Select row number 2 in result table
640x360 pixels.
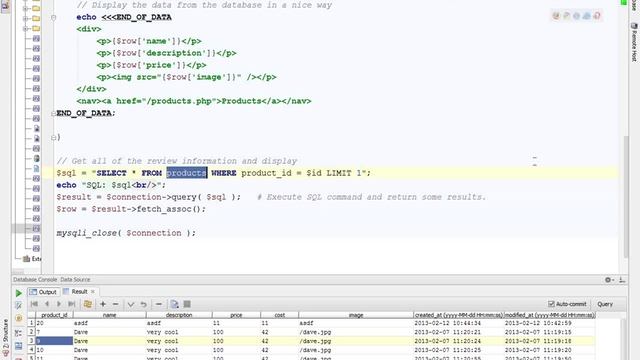point(31,332)
